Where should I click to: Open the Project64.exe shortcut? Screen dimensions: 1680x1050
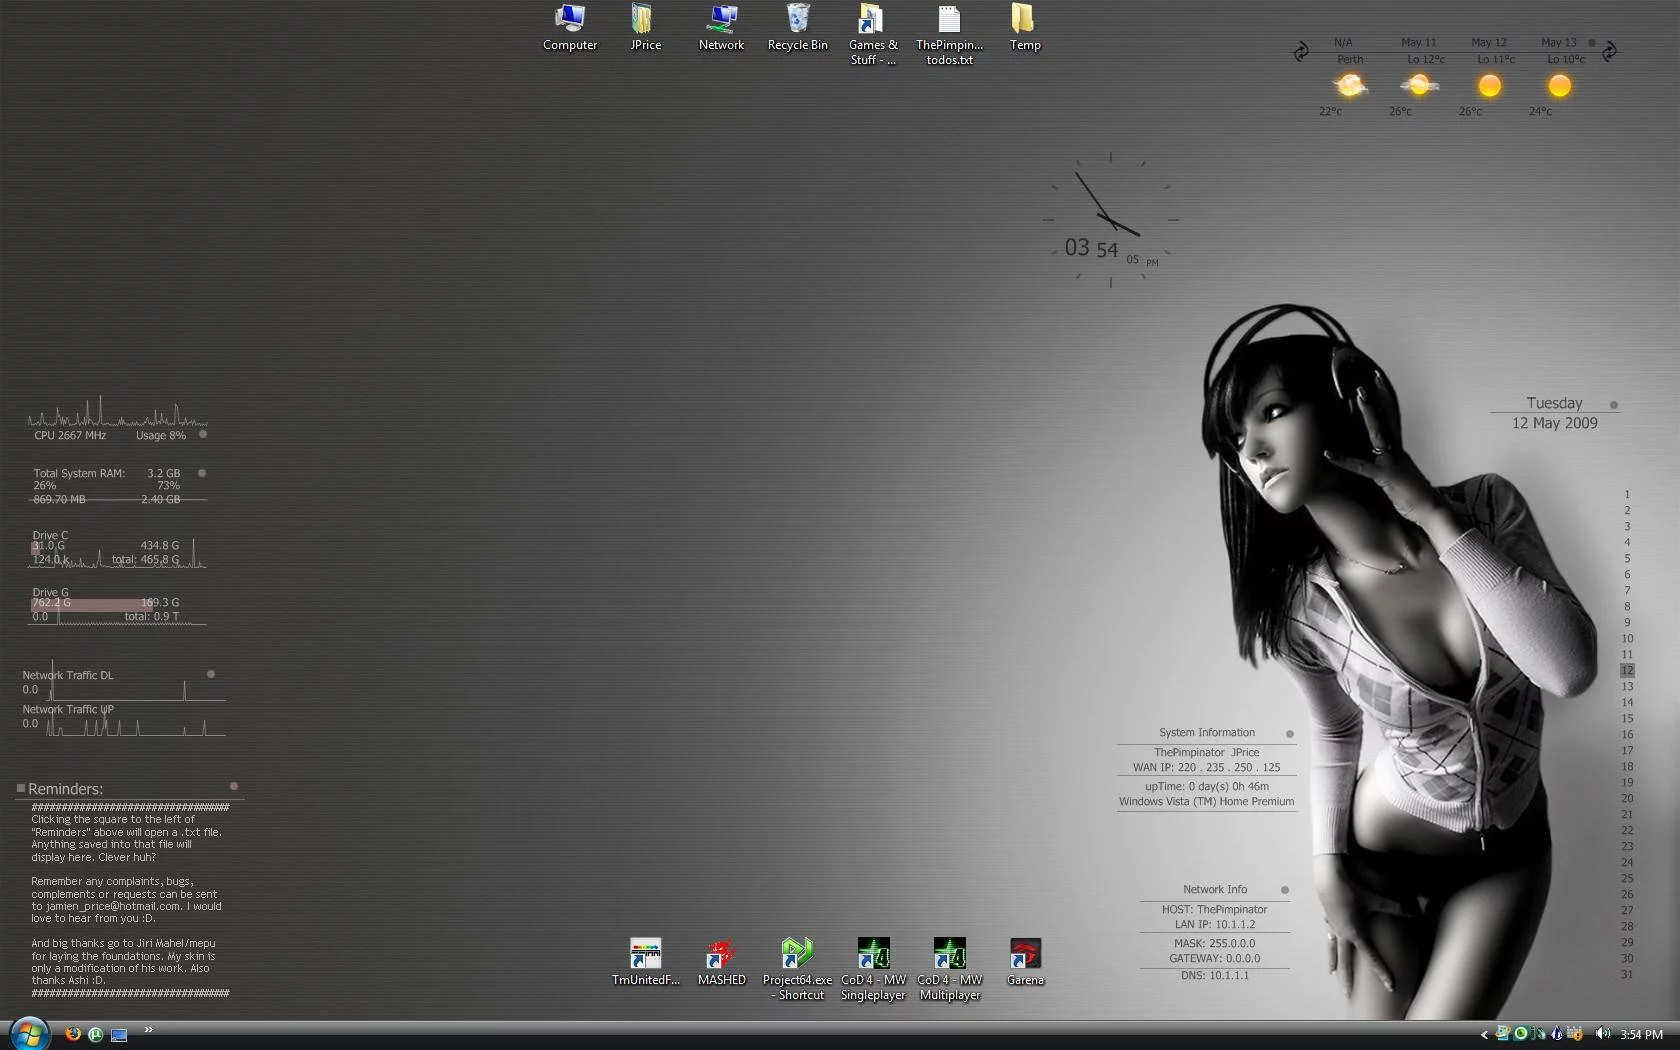(797, 955)
